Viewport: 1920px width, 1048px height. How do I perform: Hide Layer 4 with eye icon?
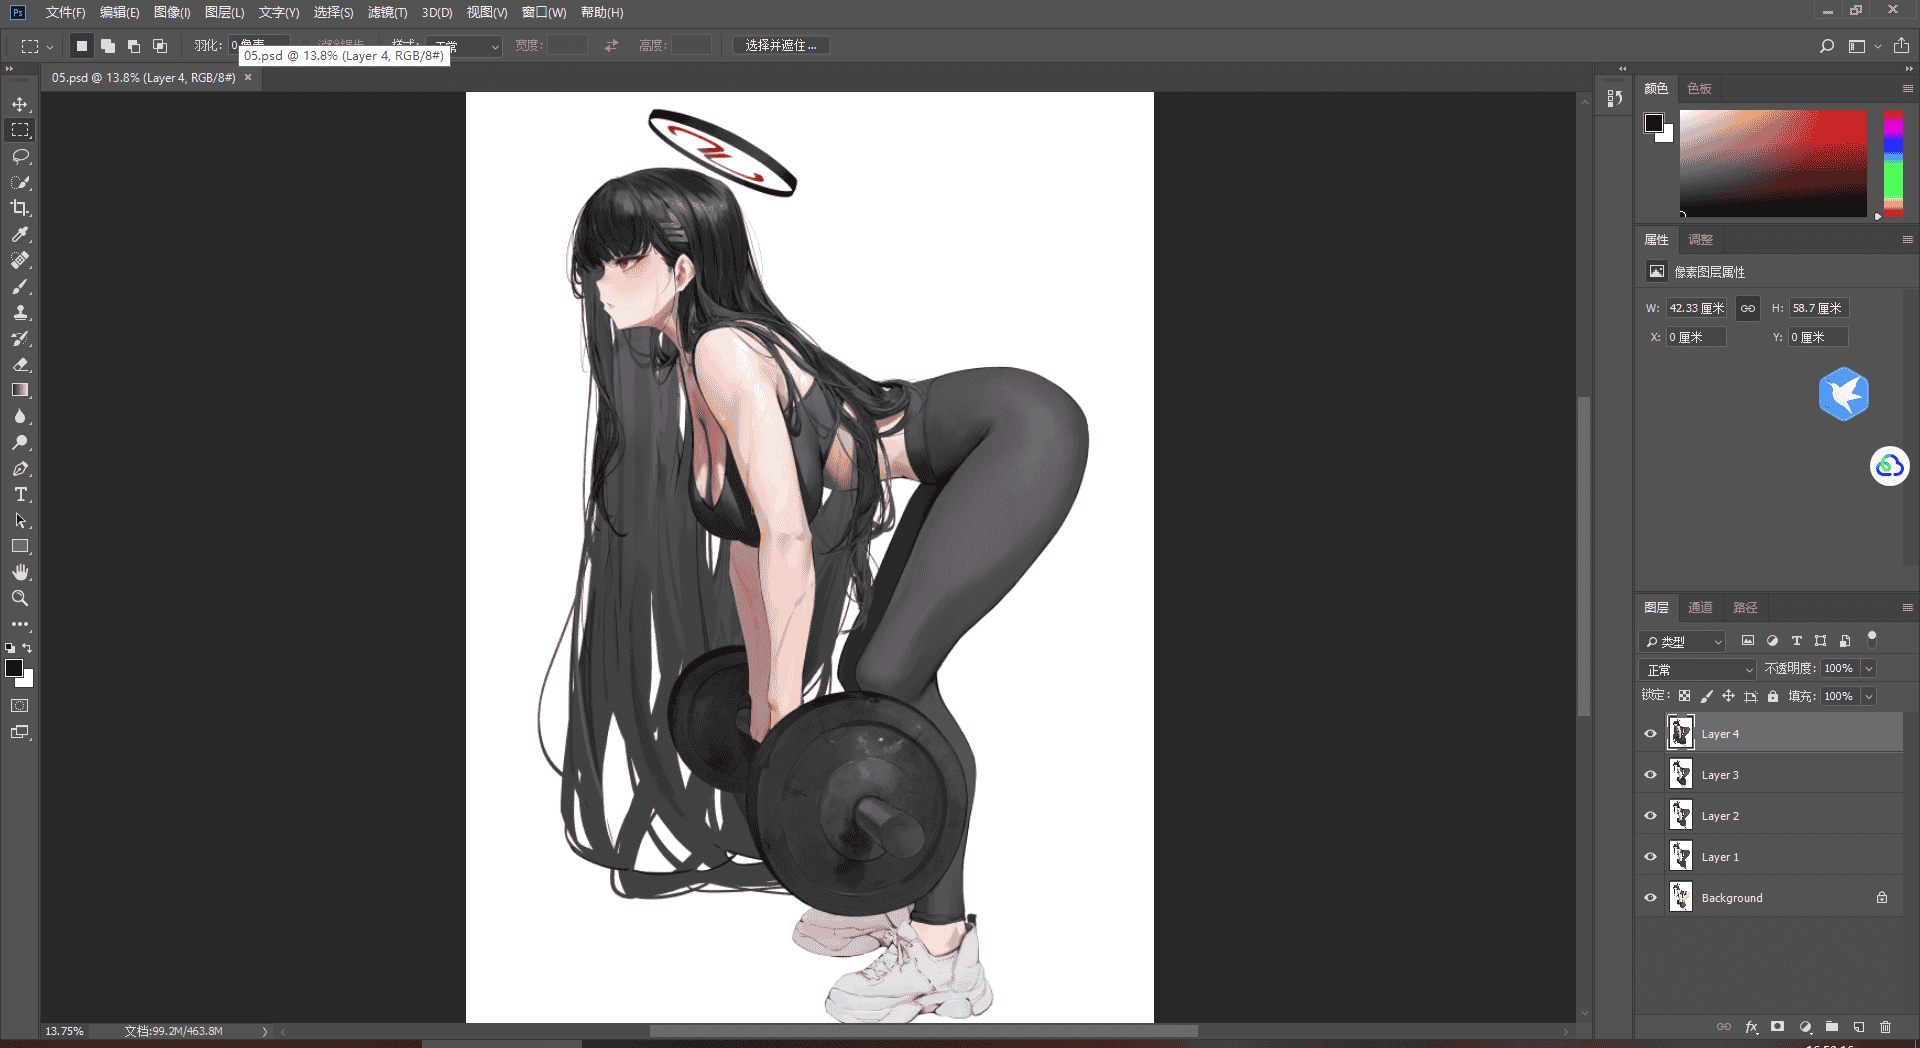click(x=1651, y=734)
